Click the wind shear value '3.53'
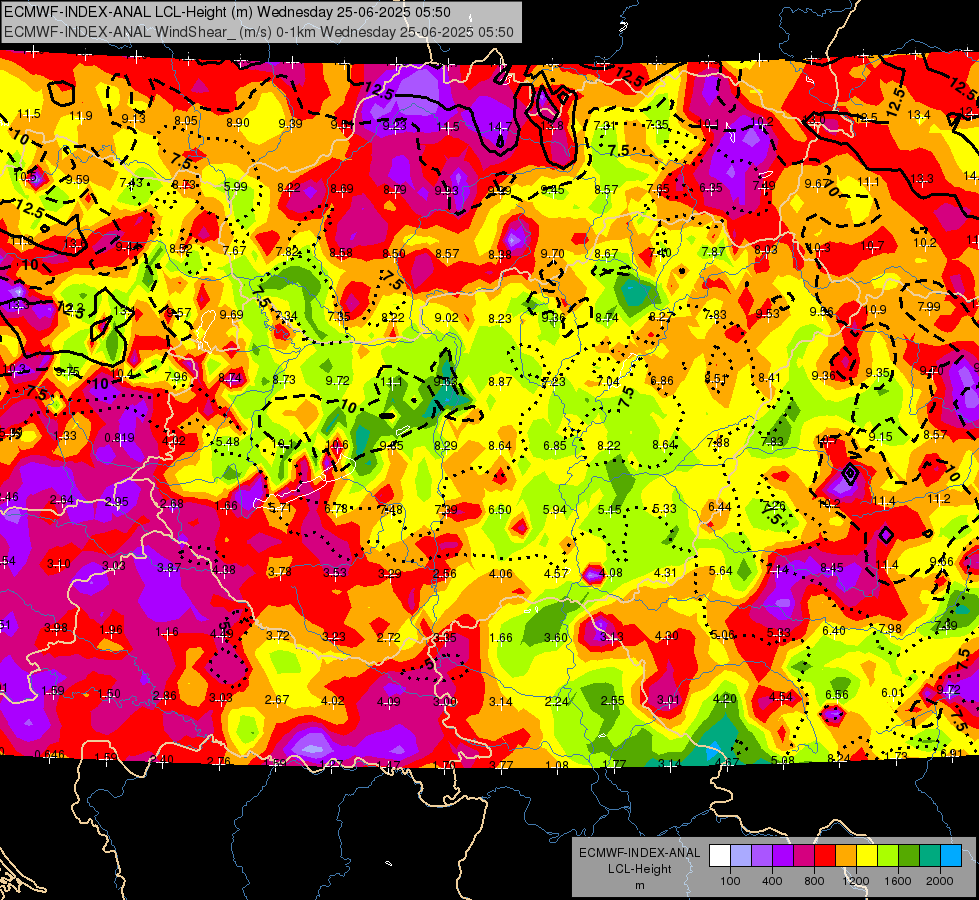979x900 pixels. pyautogui.click(x=335, y=573)
